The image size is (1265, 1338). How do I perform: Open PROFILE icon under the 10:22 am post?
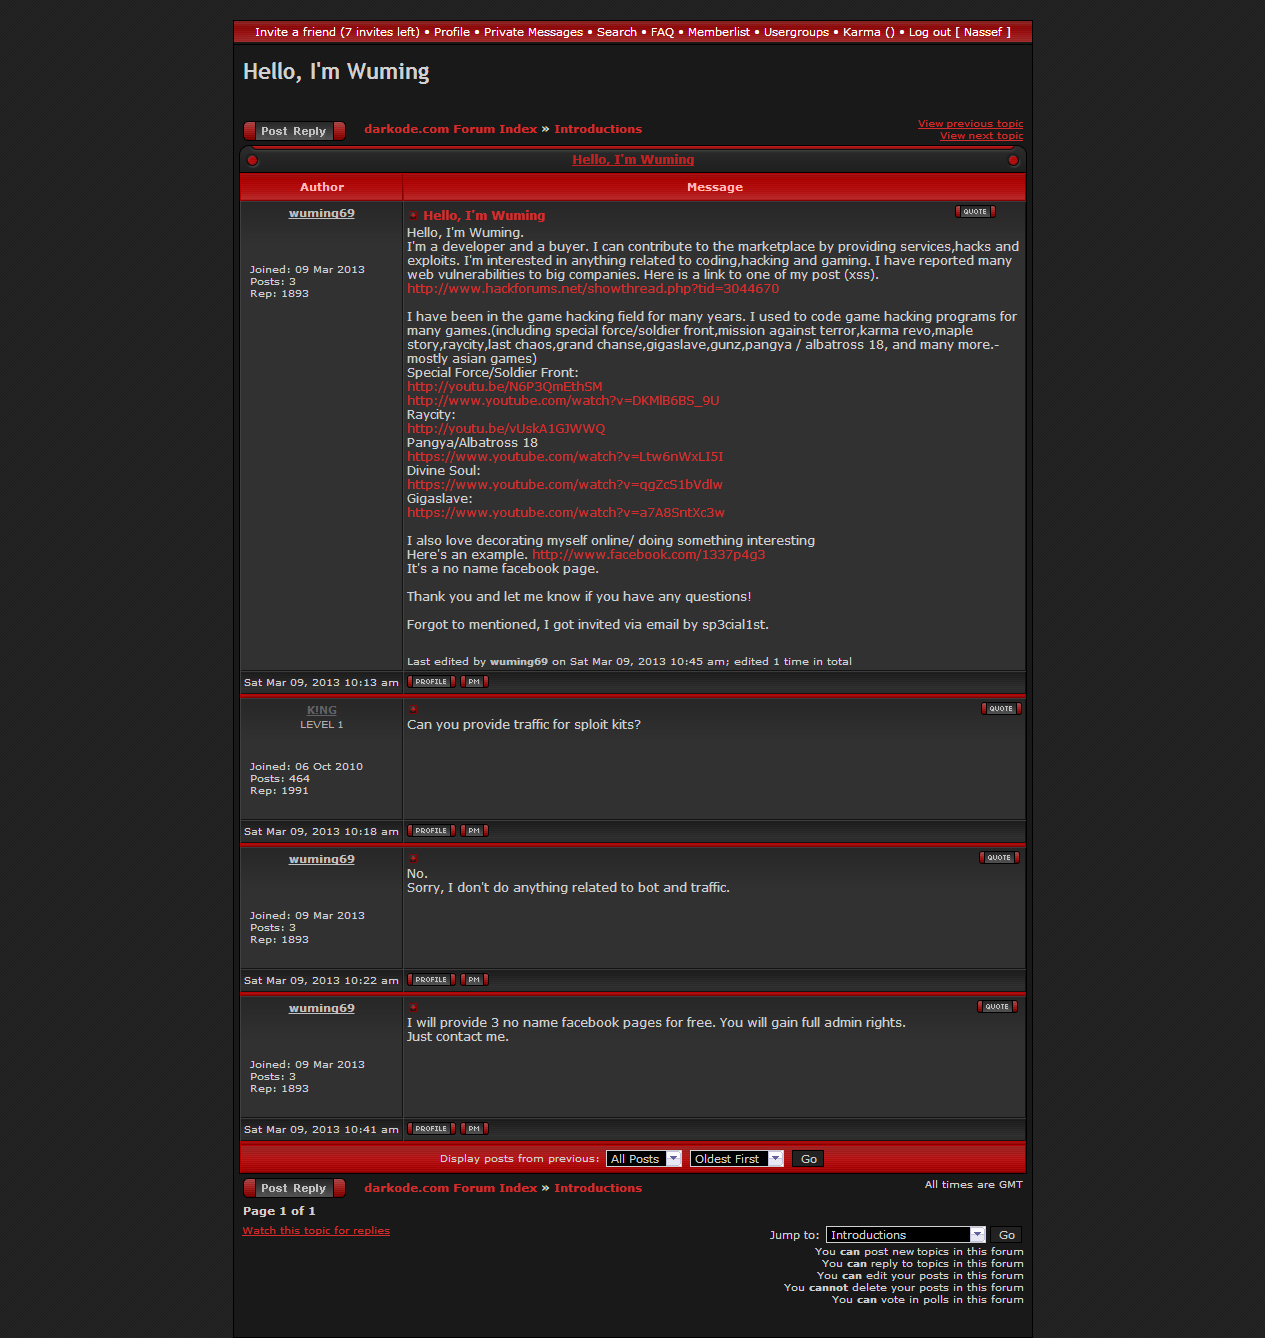pos(431,980)
